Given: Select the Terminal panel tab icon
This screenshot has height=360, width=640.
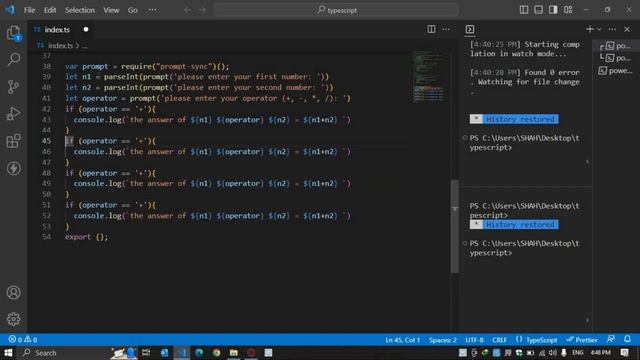Looking at the screenshot, I should pyautogui.click(x=470, y=29).
